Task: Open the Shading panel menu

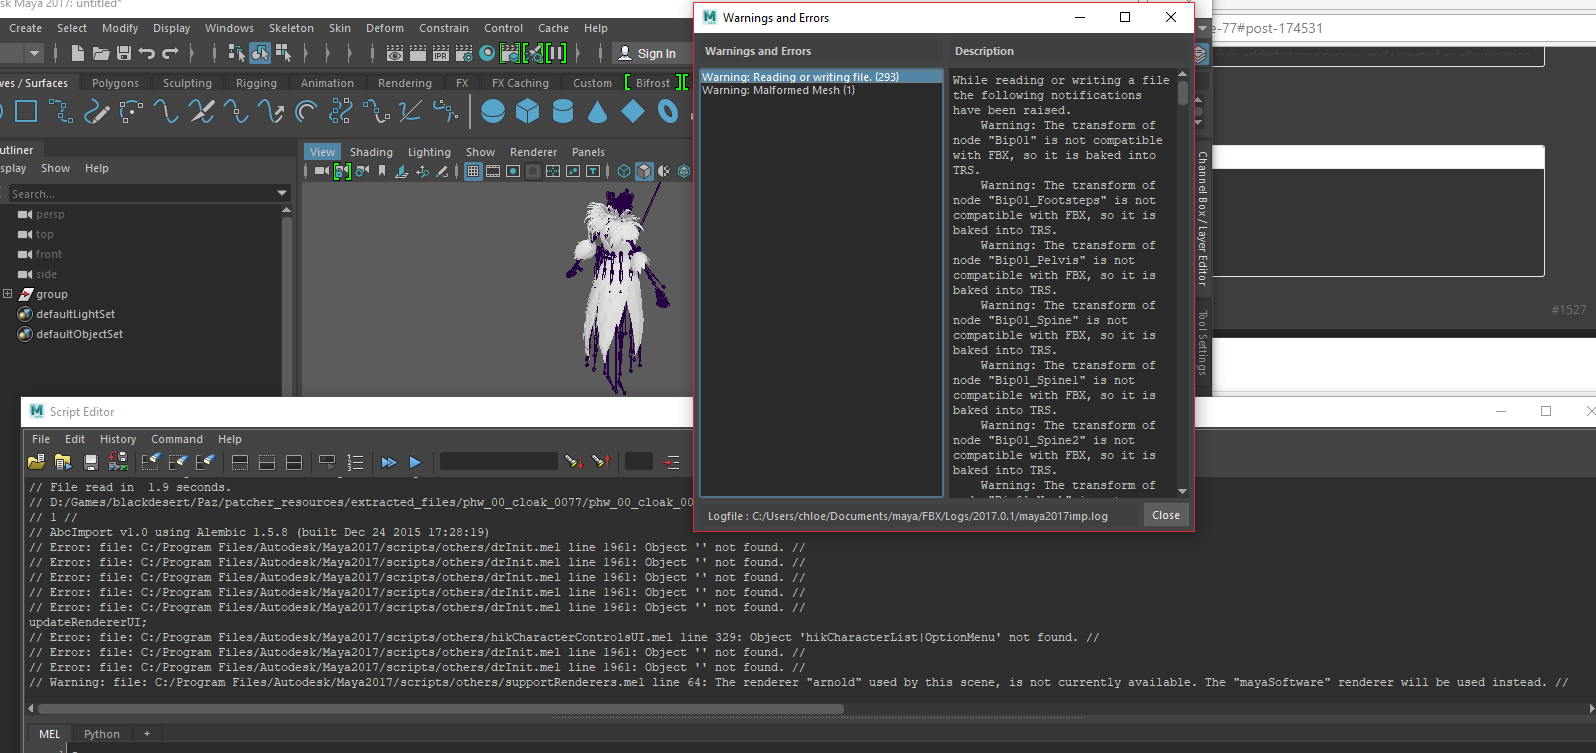Action: [371, 152]
